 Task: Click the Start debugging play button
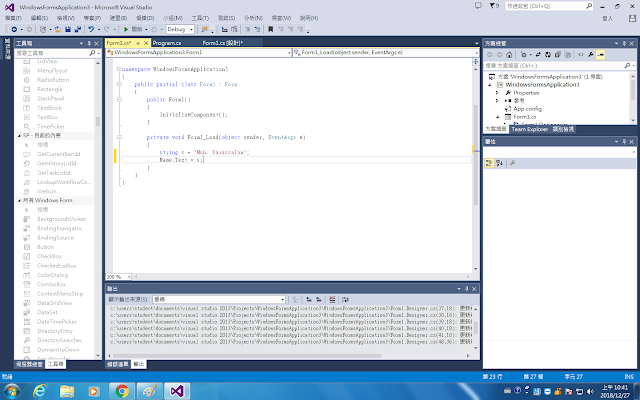click(126, 30)
